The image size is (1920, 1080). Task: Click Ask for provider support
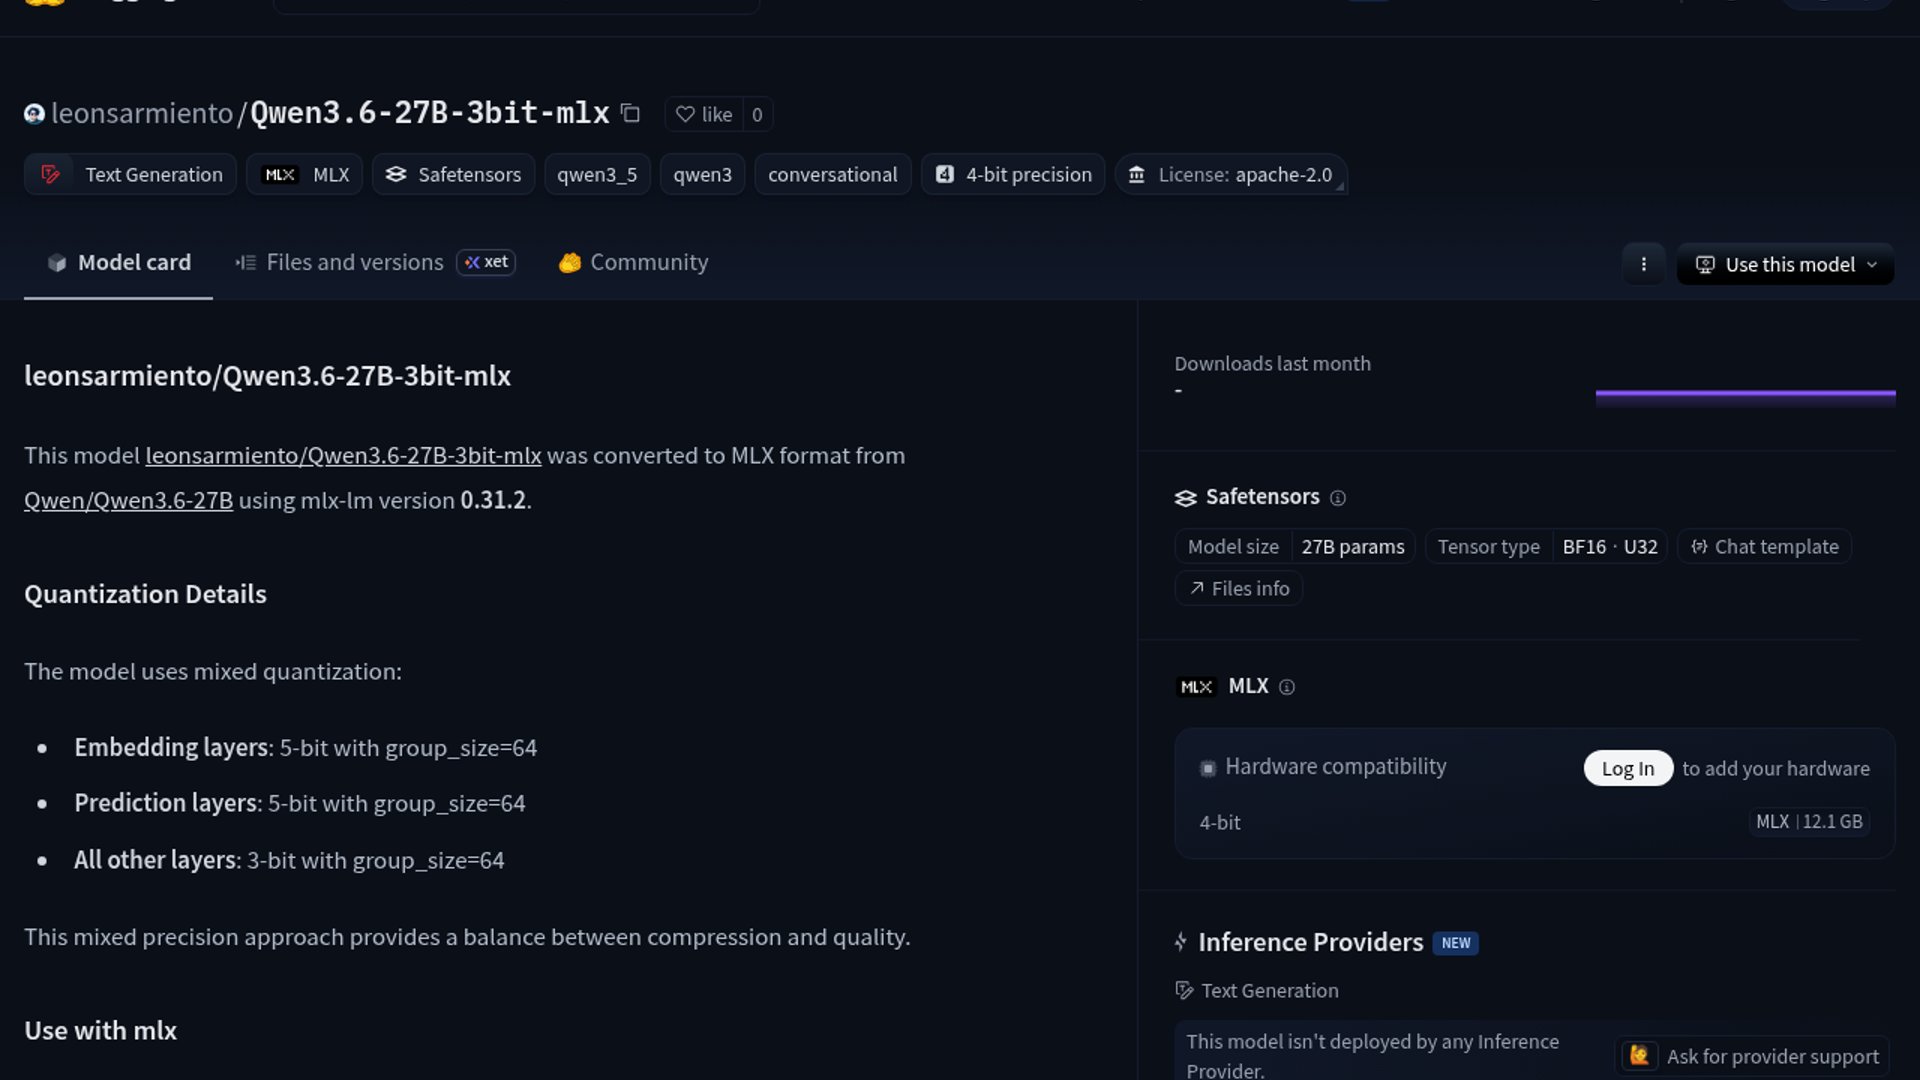1752,1056
